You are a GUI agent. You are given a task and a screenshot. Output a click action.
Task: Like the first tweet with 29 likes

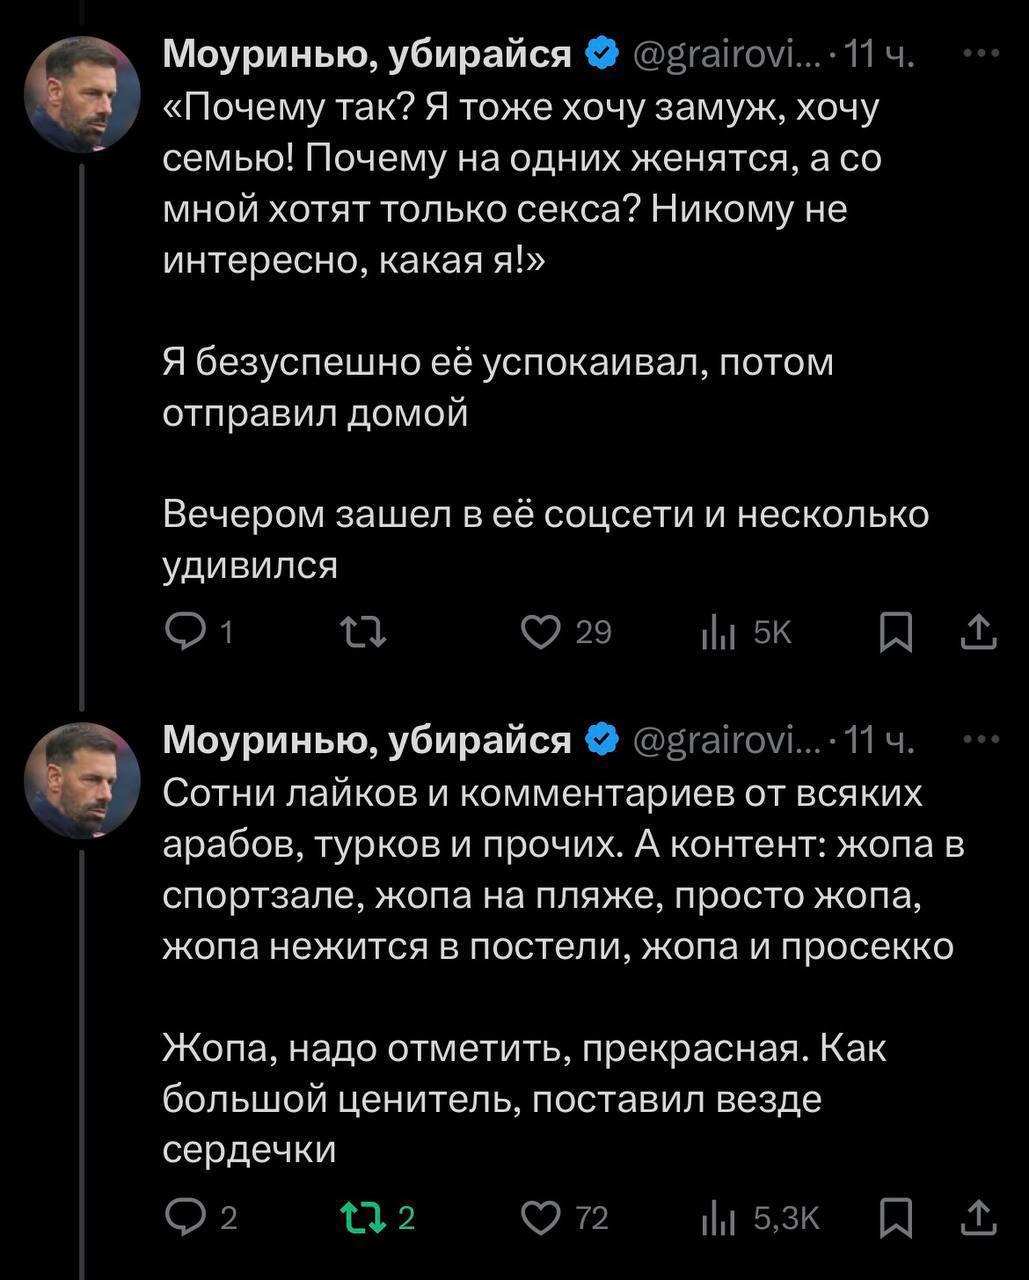(542, 632)
